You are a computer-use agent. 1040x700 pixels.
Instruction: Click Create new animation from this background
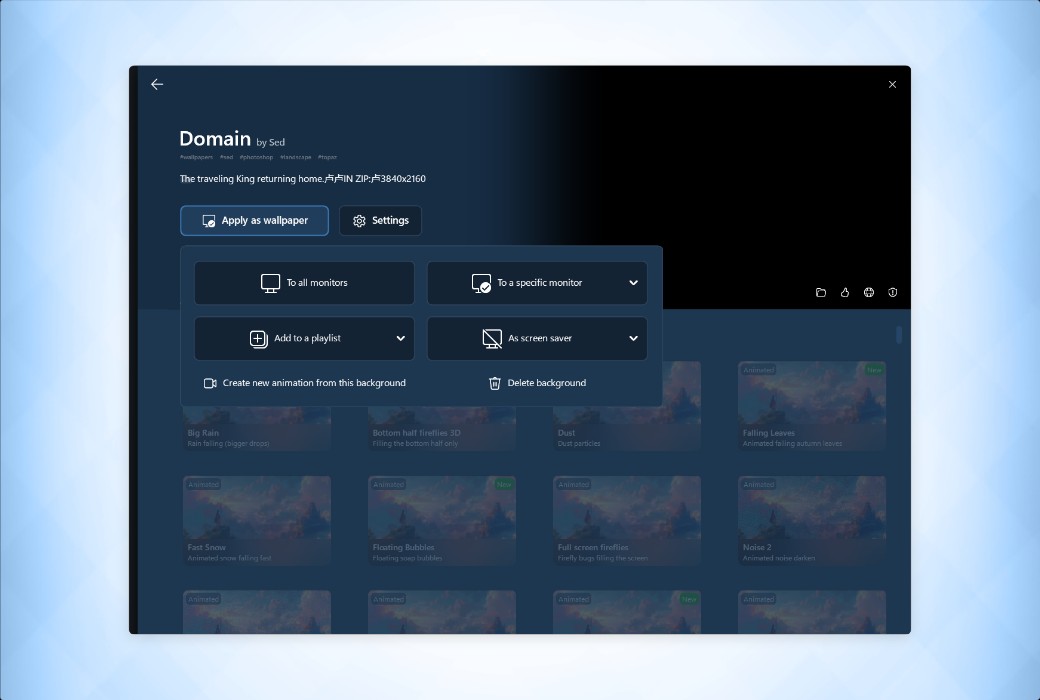click(304, 383)
